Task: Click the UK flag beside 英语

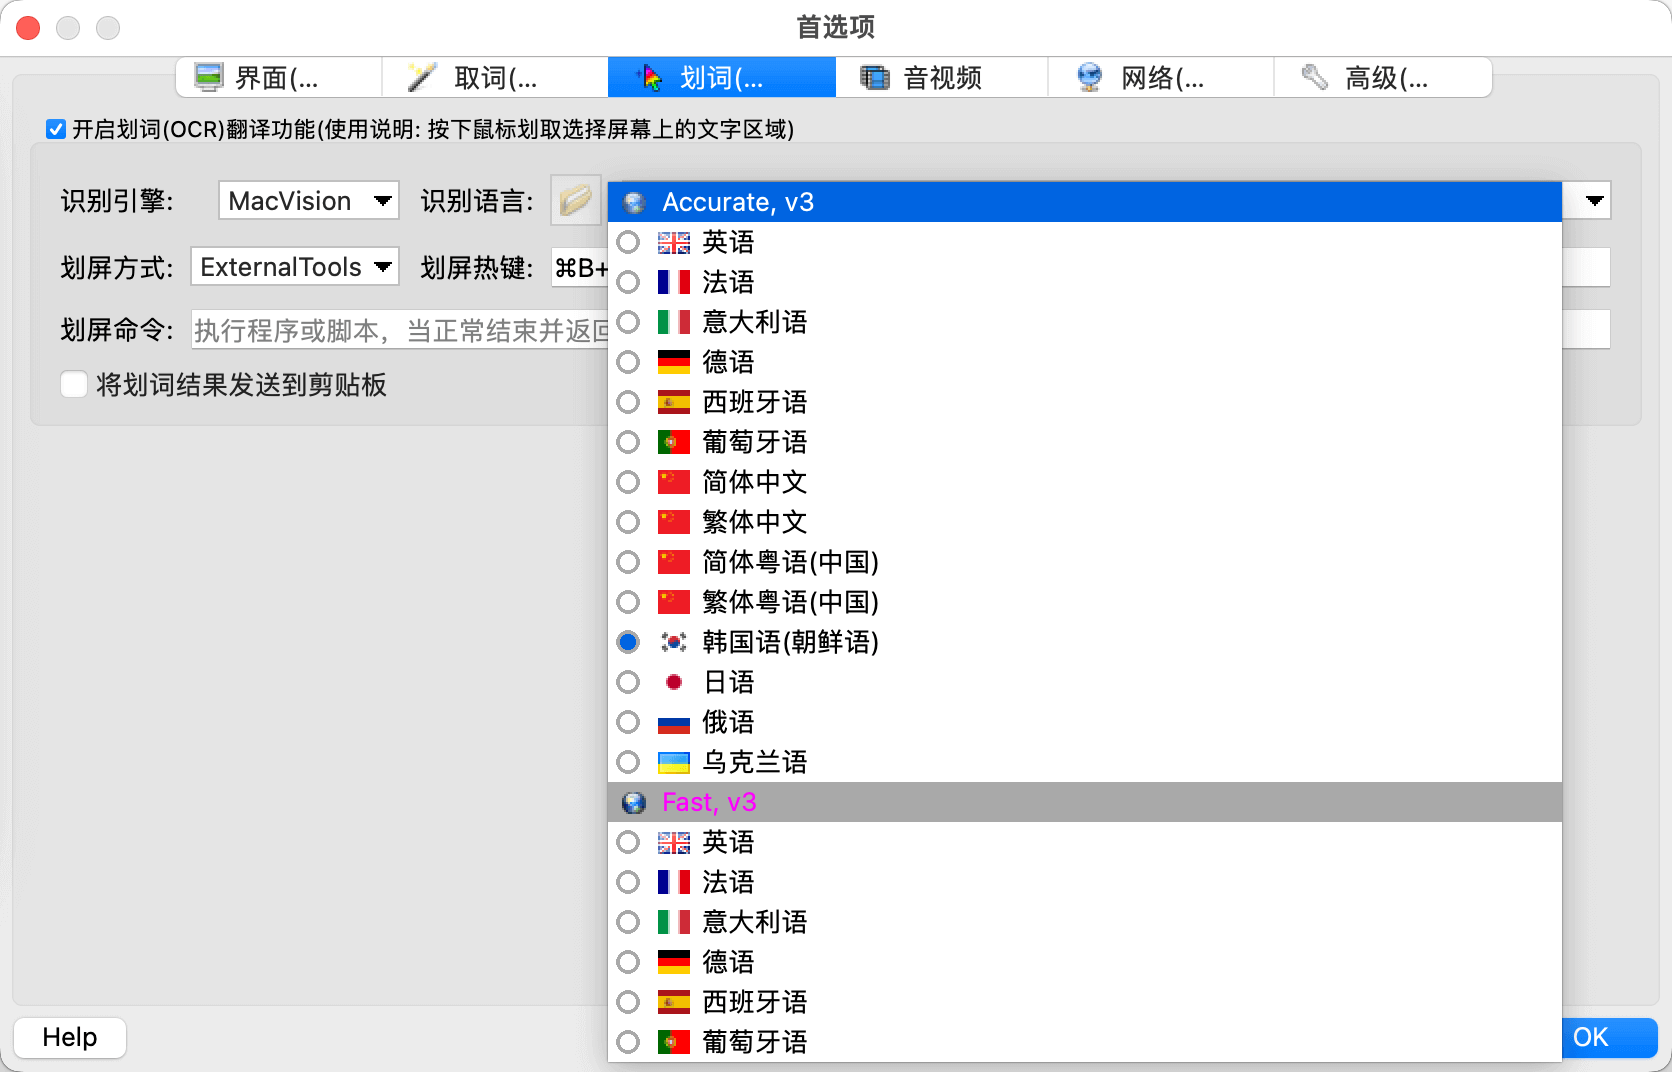Action: pos(673,241)
